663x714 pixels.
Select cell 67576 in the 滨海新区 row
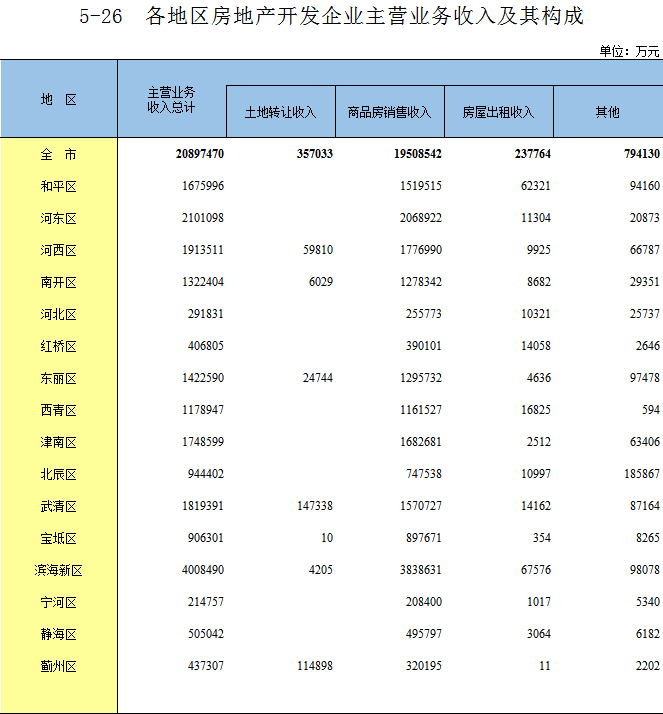pos(536,570)
